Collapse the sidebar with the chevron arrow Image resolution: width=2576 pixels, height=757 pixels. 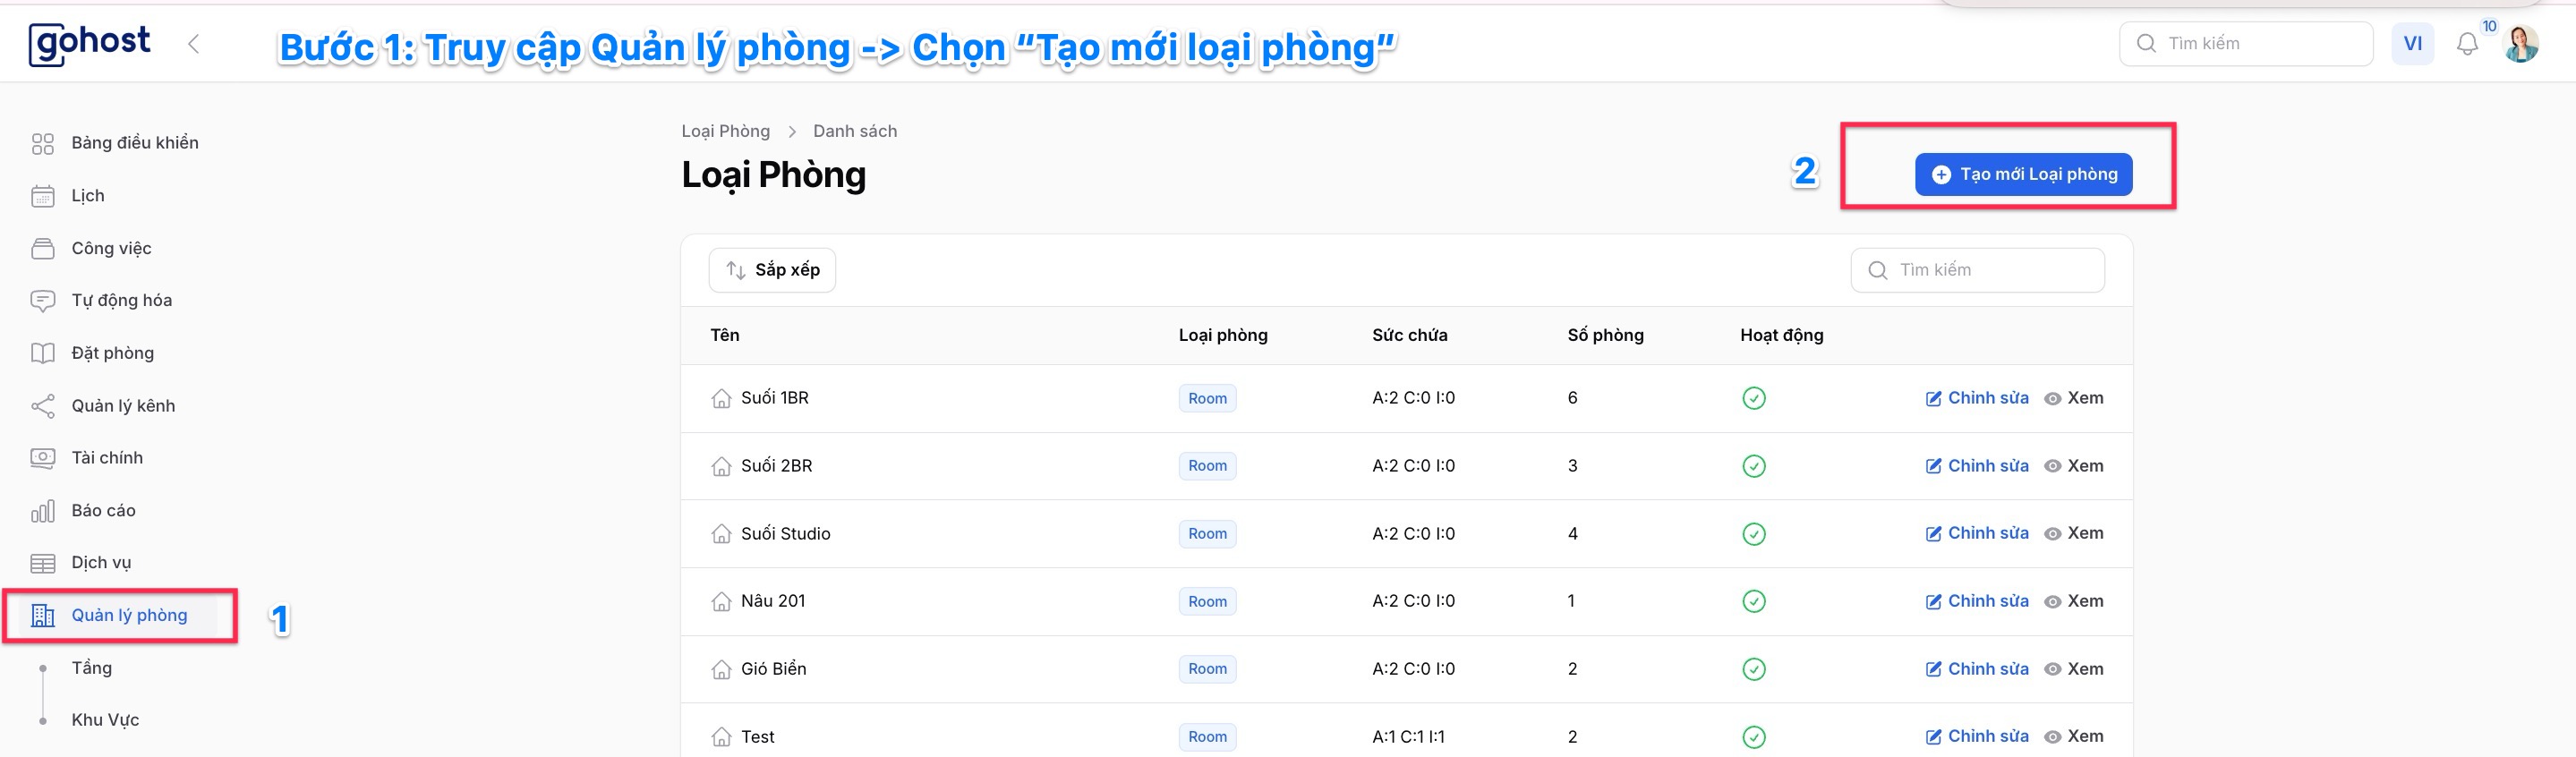[x=194, y=44]
